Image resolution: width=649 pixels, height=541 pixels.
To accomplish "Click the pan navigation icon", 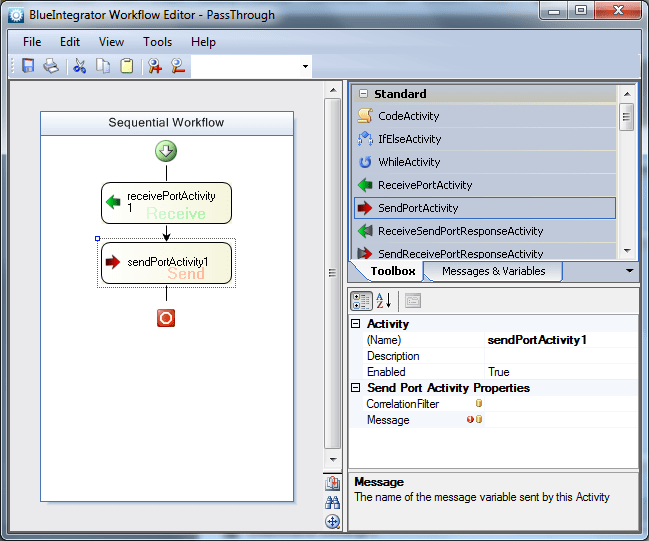I will point(332,522).
